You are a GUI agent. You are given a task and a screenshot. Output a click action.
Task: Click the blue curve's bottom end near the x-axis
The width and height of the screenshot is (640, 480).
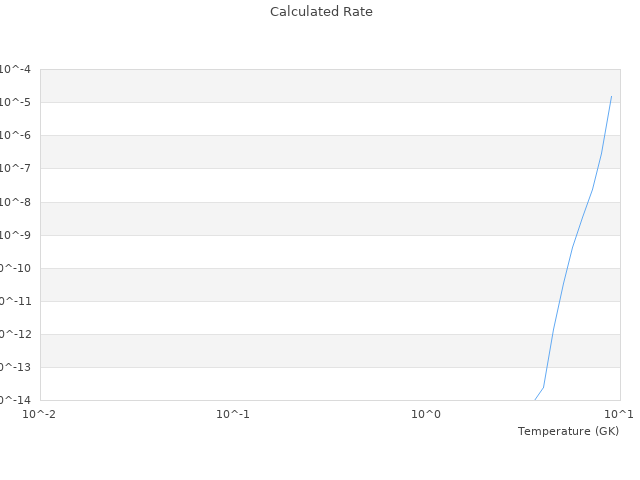536,398
